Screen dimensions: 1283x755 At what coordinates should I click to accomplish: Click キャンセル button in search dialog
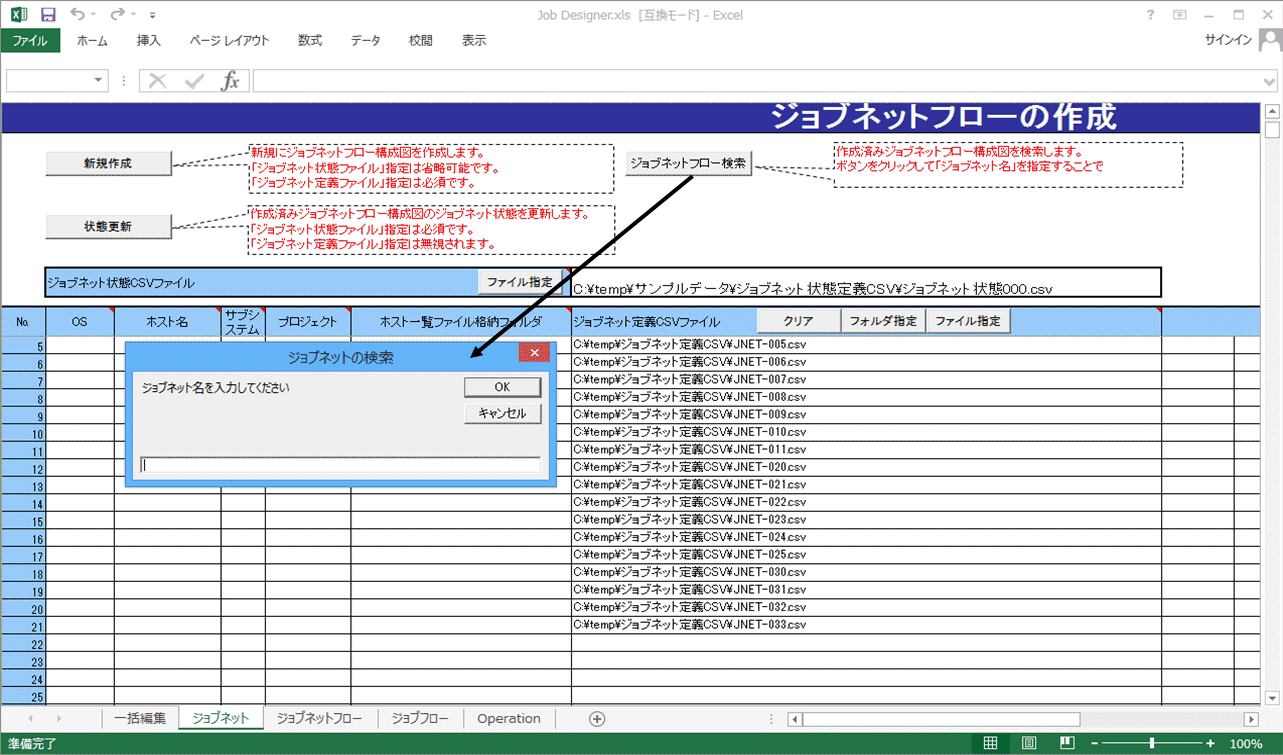[502, 413]
